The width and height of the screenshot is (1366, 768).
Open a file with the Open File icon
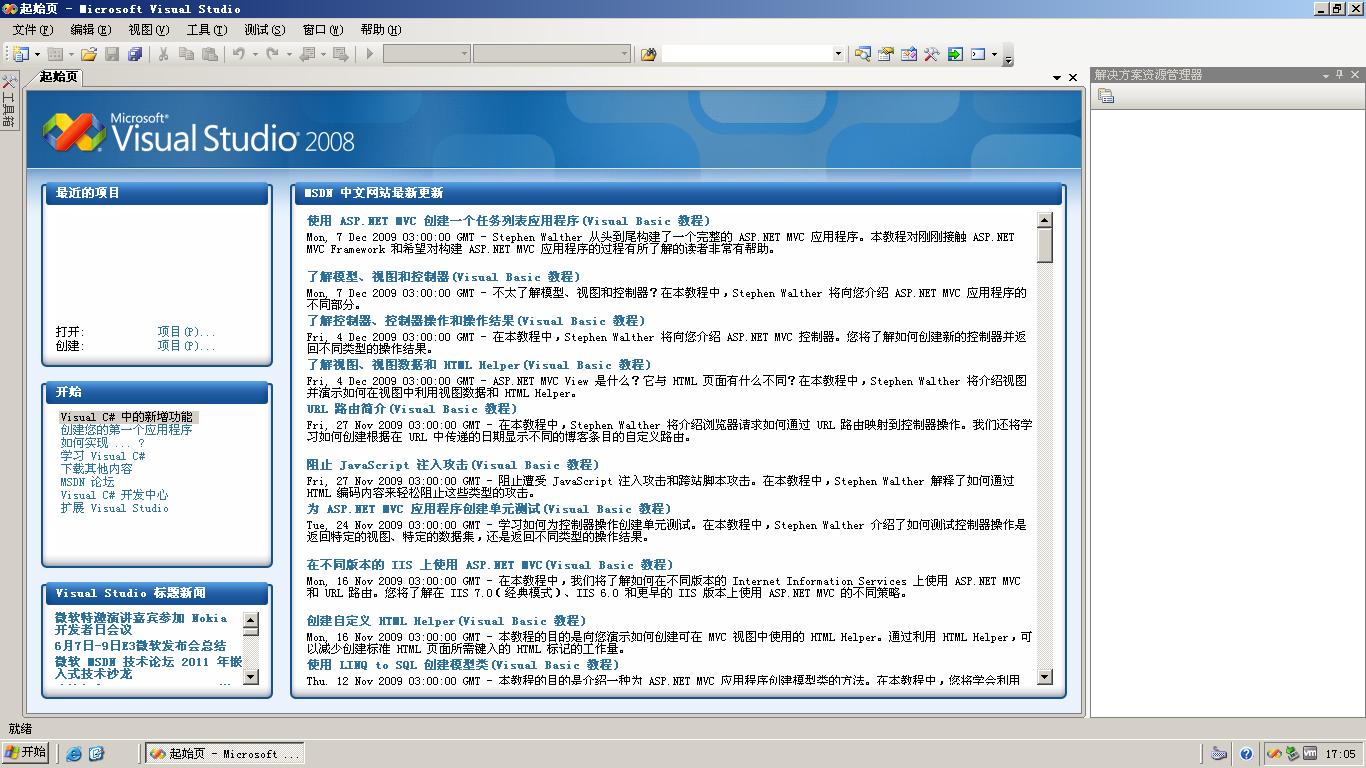coord(88,54)
